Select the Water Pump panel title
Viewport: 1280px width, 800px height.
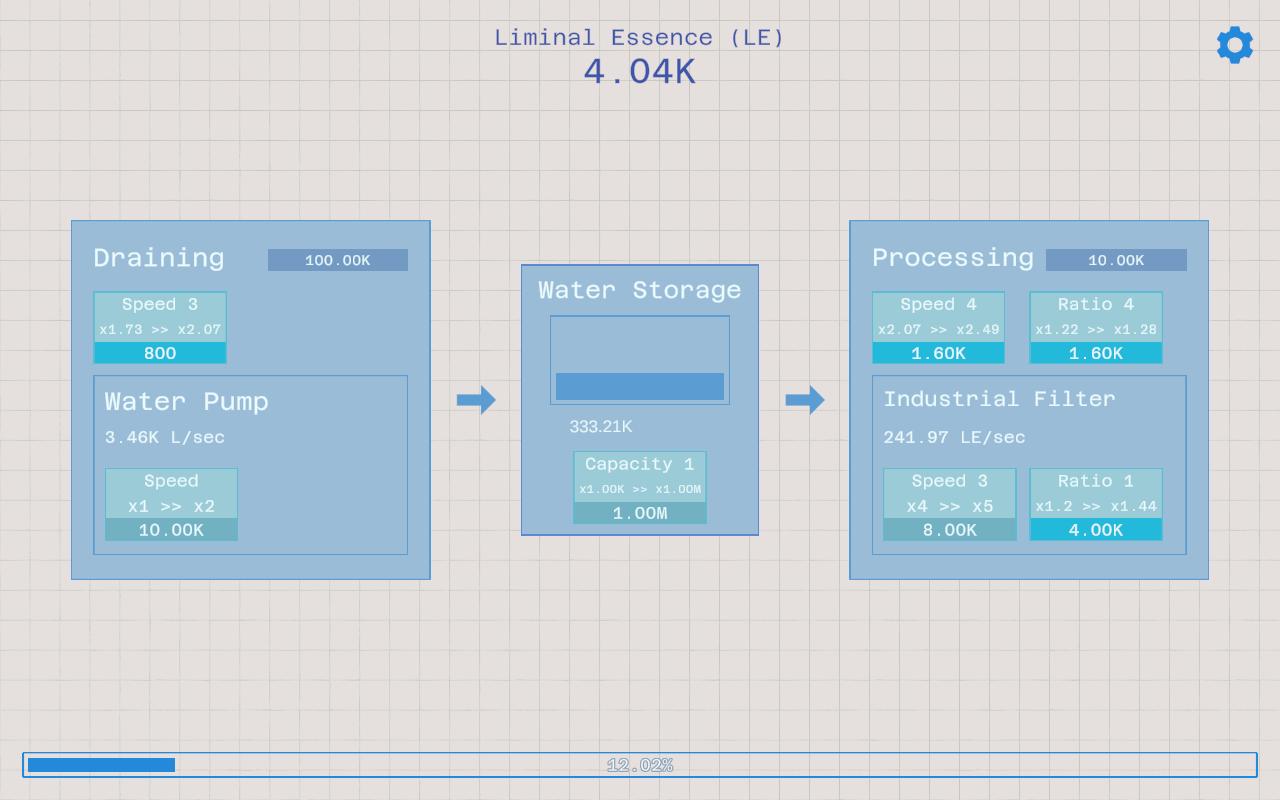coord(187,402)
